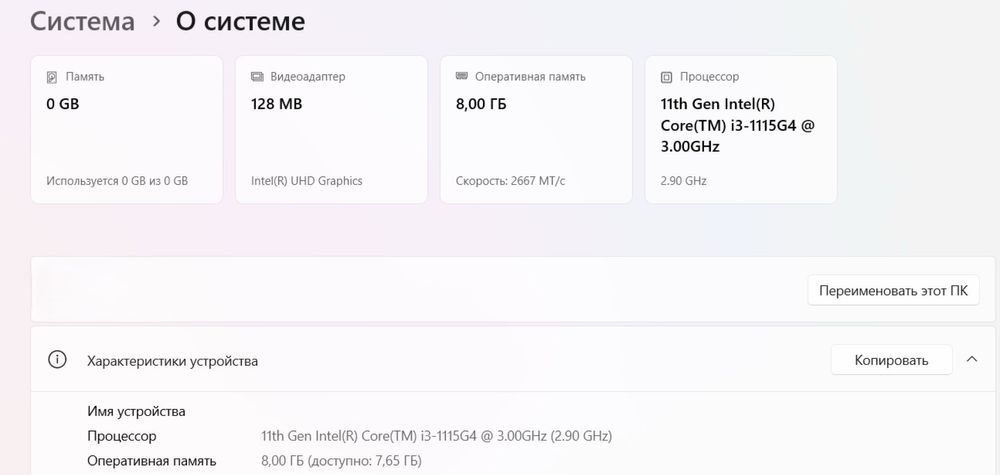Click the info icon beside Характеристики устройства
1000x475 pixels.
pos(58,360)
